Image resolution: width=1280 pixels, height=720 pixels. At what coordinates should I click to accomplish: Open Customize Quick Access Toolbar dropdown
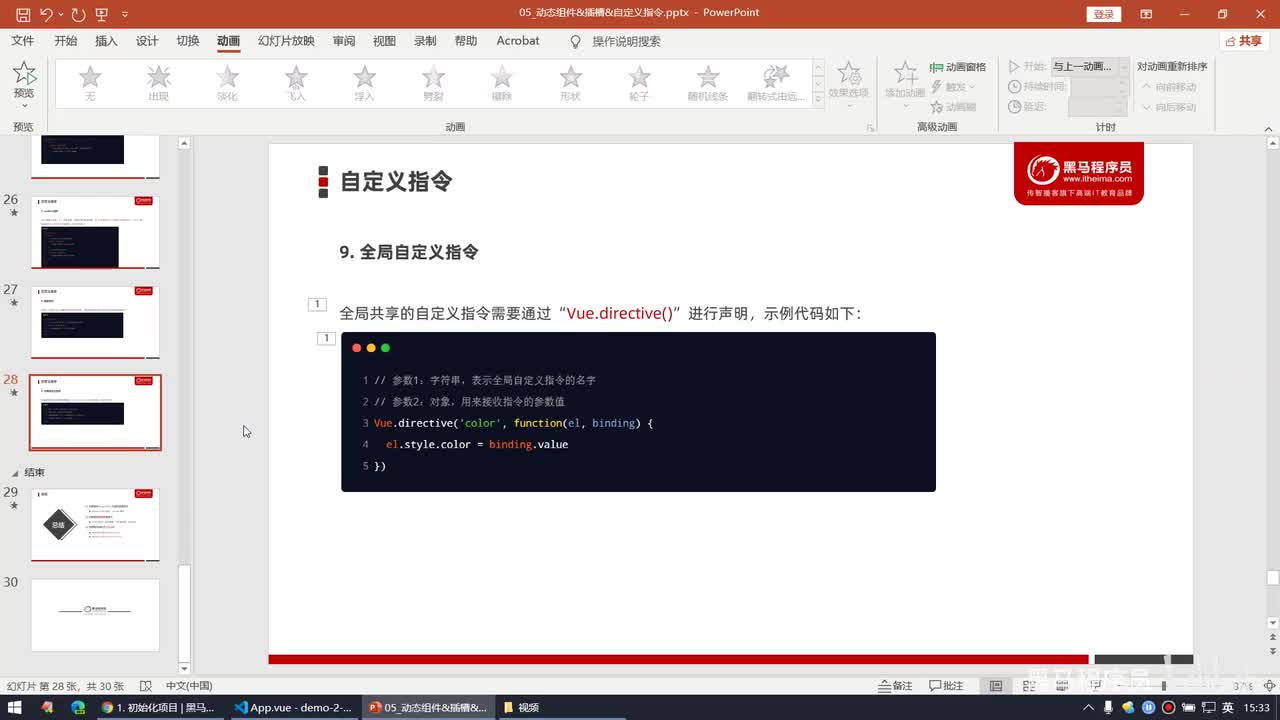click(x=125, y=14)
